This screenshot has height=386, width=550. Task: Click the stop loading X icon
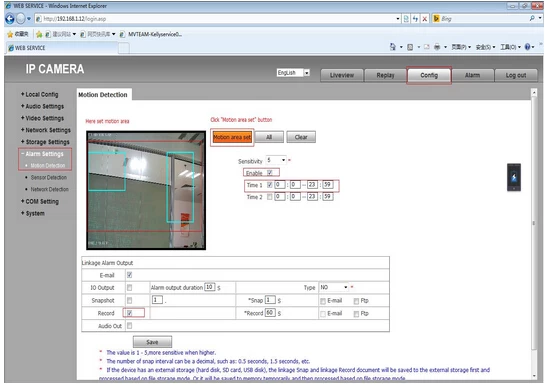coord(425,19)
